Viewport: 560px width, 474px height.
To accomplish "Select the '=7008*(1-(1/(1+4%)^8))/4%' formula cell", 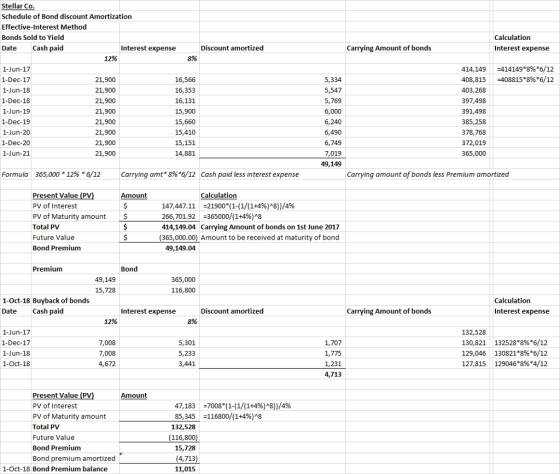I will pos(247,406).
